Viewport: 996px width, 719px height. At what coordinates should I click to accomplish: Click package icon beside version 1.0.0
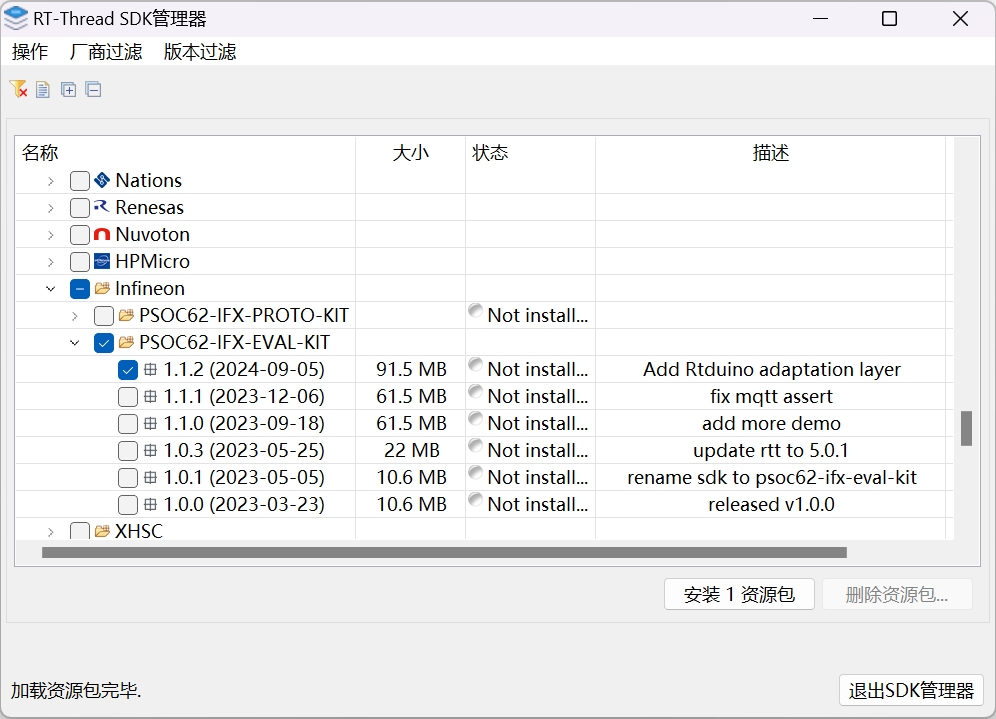[x=151, y=504]
